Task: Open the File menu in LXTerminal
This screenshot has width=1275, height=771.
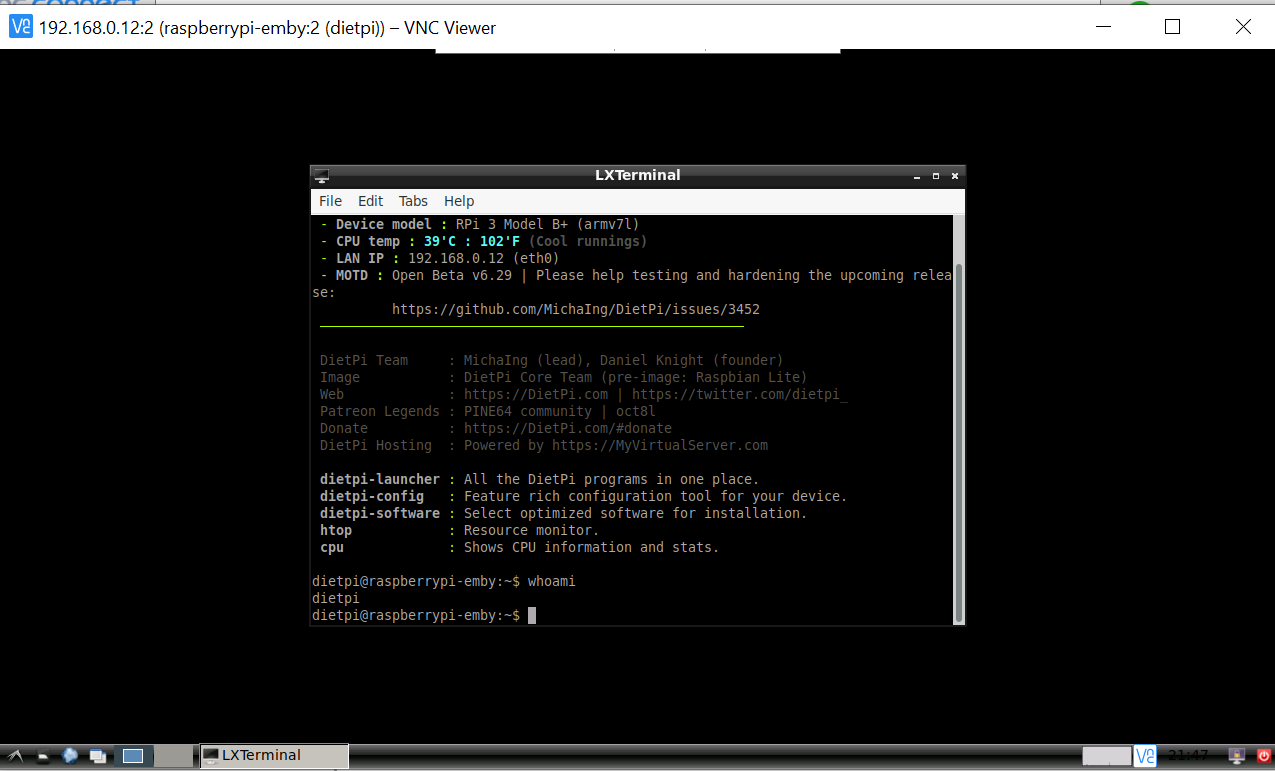Action: click(330, 201)
